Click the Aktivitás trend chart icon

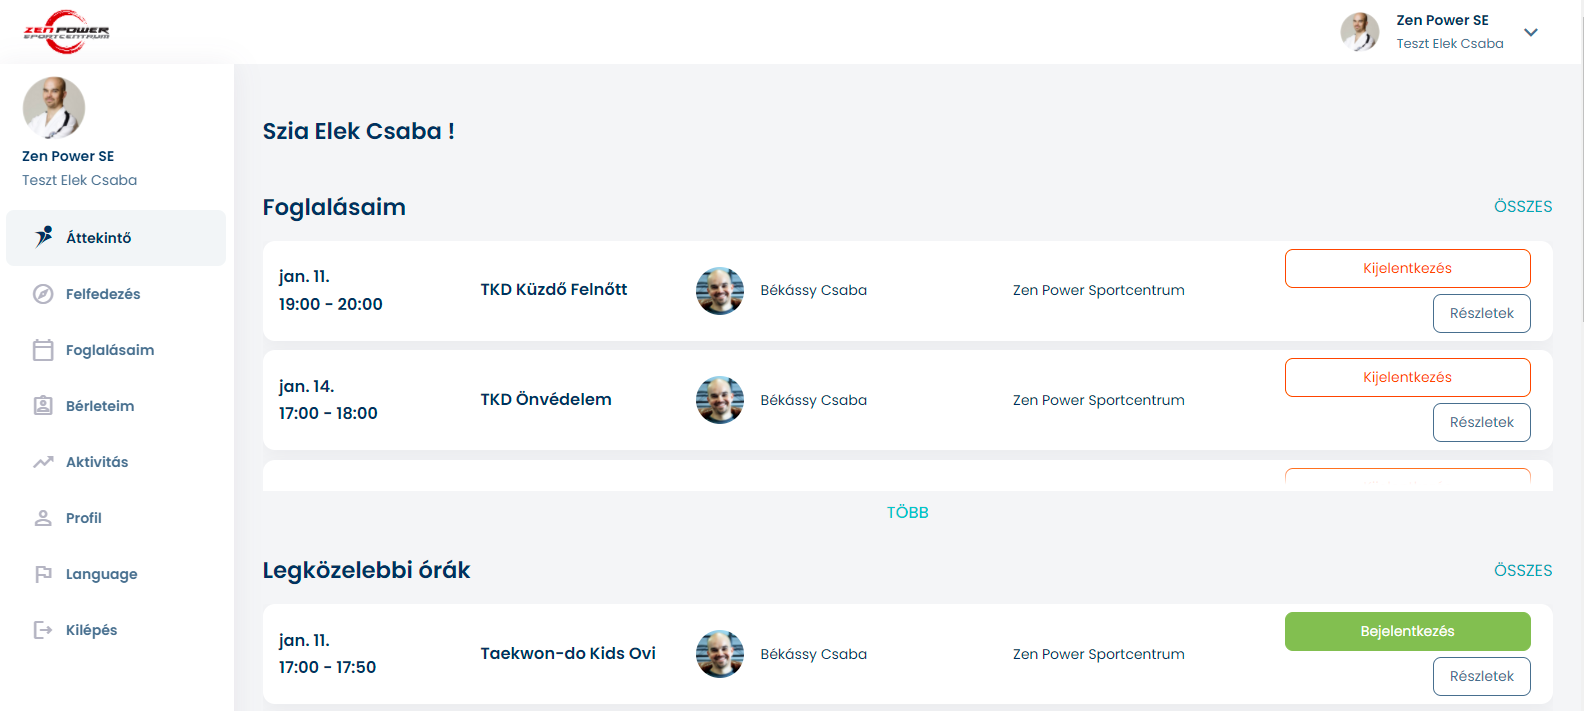43,462
